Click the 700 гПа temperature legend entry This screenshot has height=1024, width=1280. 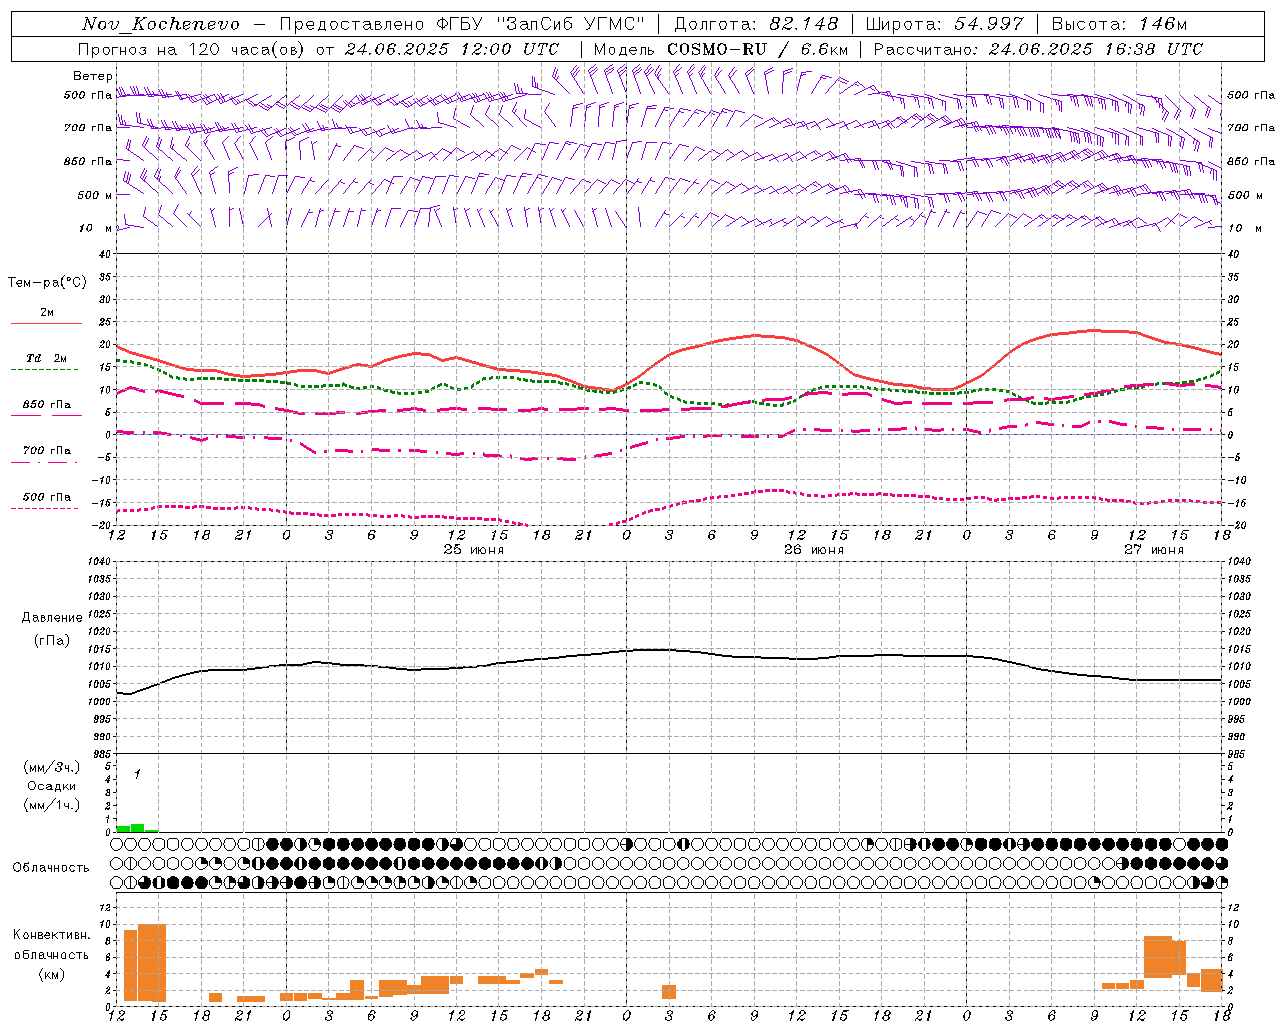47,451
